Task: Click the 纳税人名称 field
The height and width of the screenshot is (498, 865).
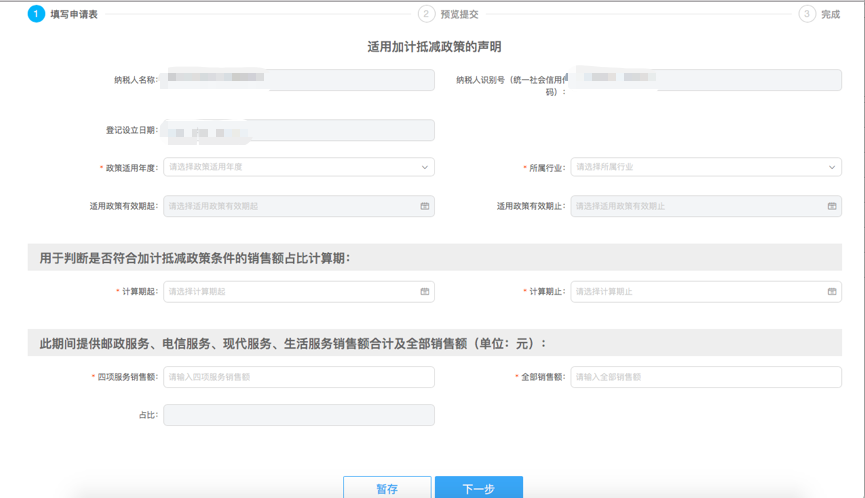Action: tap(298, 80)
